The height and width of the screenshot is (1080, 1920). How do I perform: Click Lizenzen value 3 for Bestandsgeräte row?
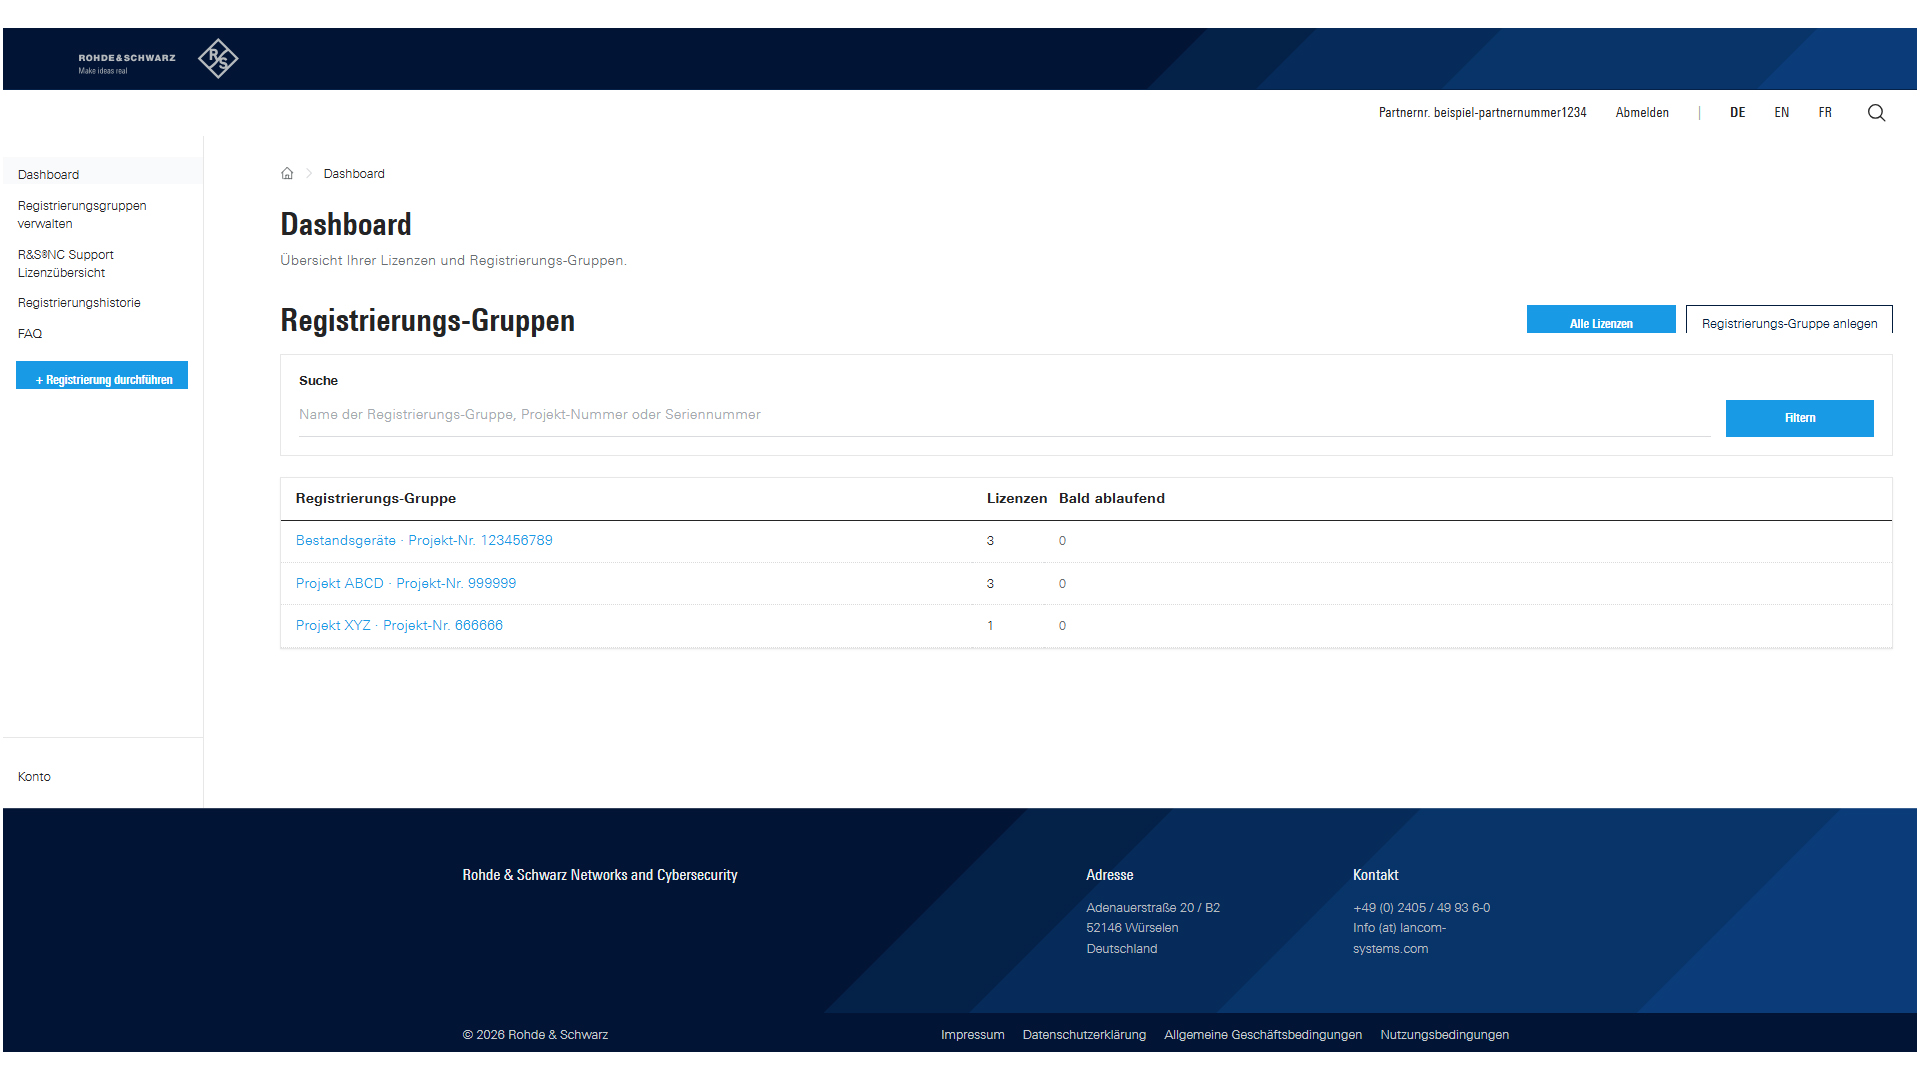(x=990, y=541)
